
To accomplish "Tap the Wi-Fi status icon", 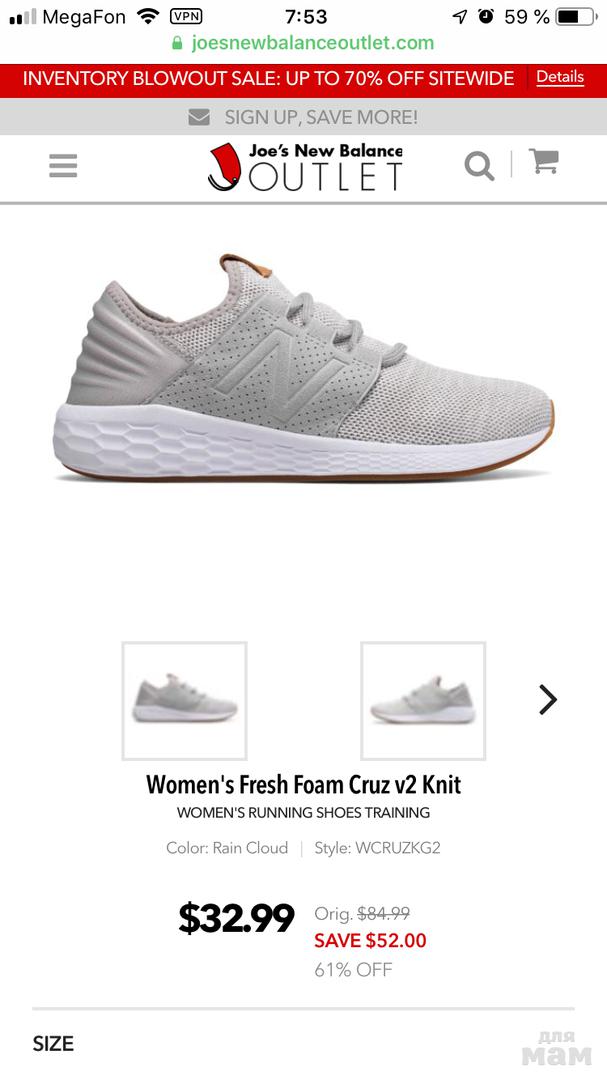I will [147, 16].
